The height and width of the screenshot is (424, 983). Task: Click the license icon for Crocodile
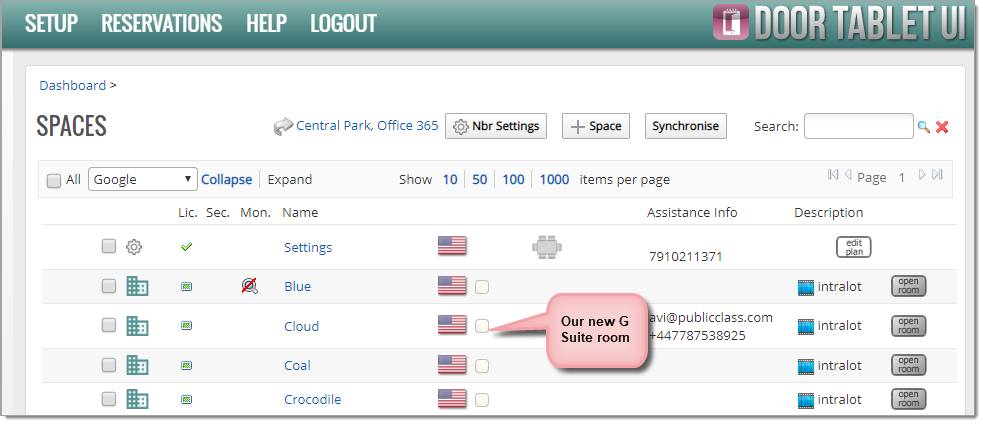(x=186, y=399)
